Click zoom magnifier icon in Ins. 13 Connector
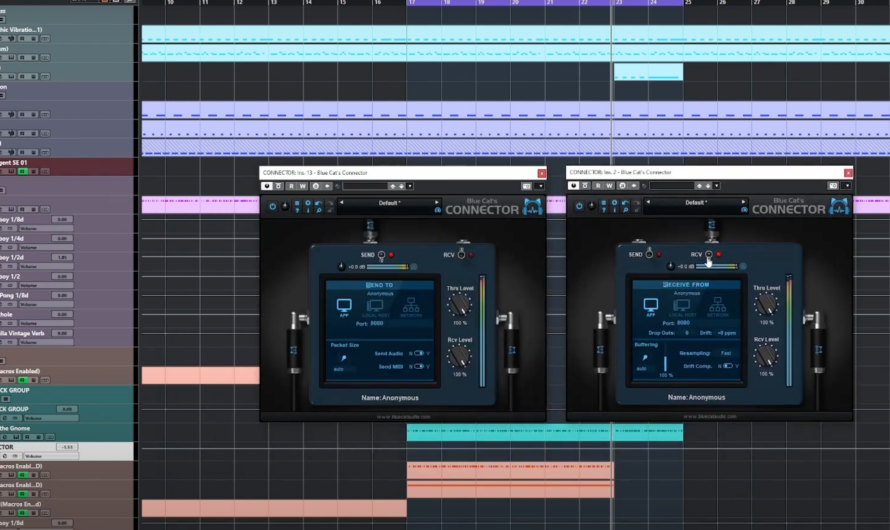This screenshot has height=530, width=890. click(318, 211)
